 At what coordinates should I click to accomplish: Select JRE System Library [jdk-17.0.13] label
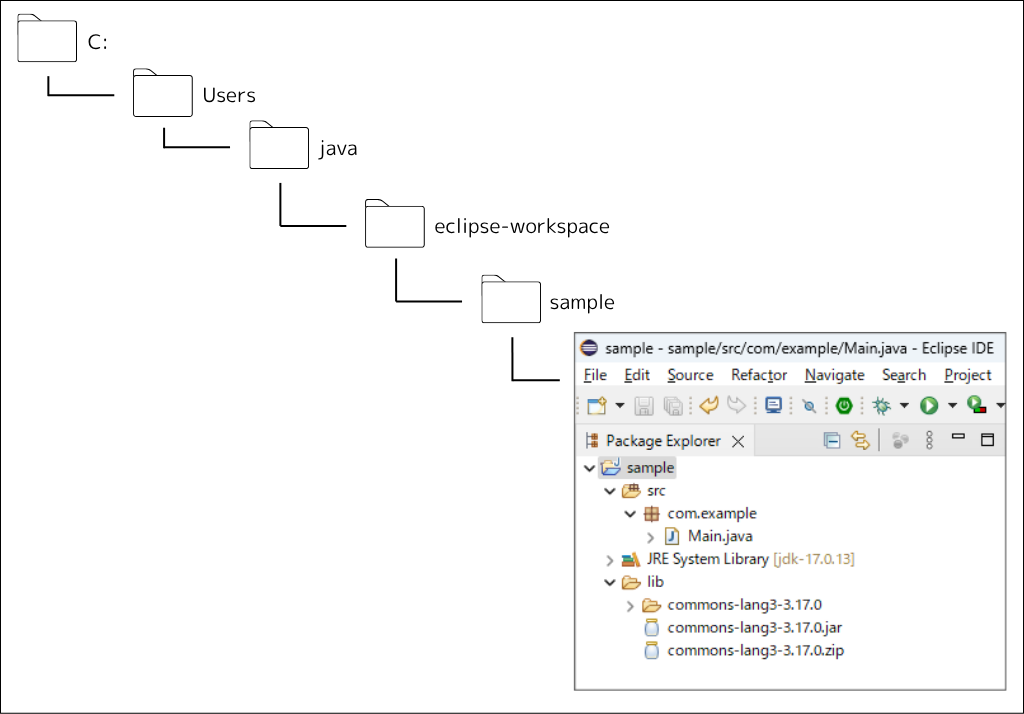tap(750, 559)
